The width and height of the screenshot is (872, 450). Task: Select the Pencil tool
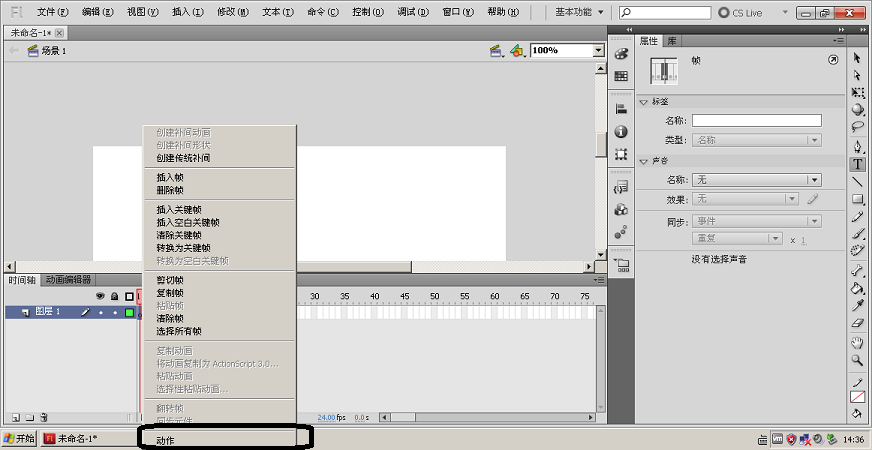[x=857, y=217]
